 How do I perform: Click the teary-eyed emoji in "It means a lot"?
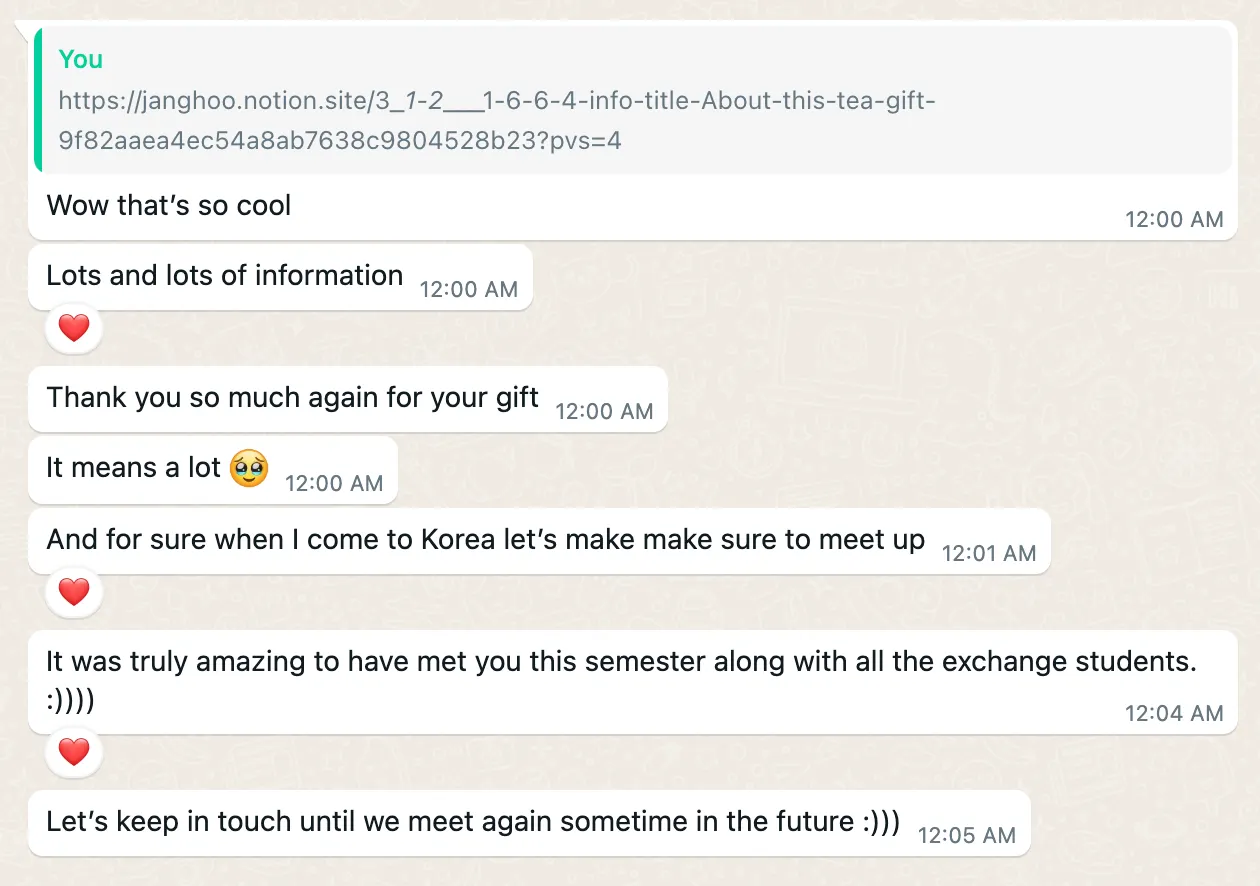coord(249,469)
